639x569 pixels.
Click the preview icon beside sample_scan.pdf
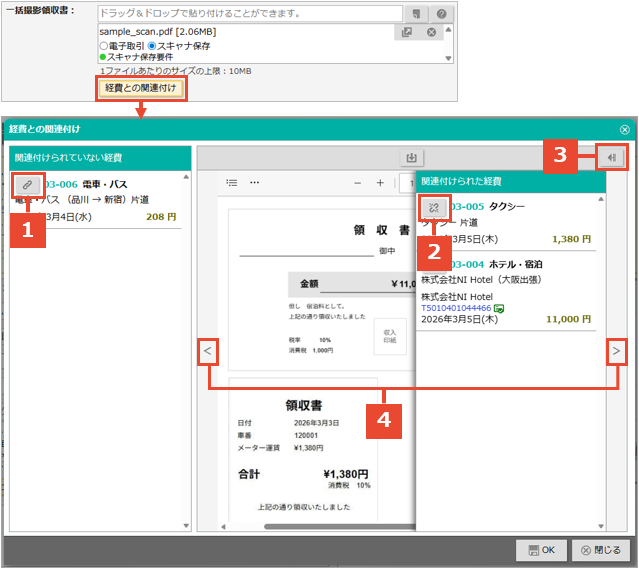(x=407, y=33)
